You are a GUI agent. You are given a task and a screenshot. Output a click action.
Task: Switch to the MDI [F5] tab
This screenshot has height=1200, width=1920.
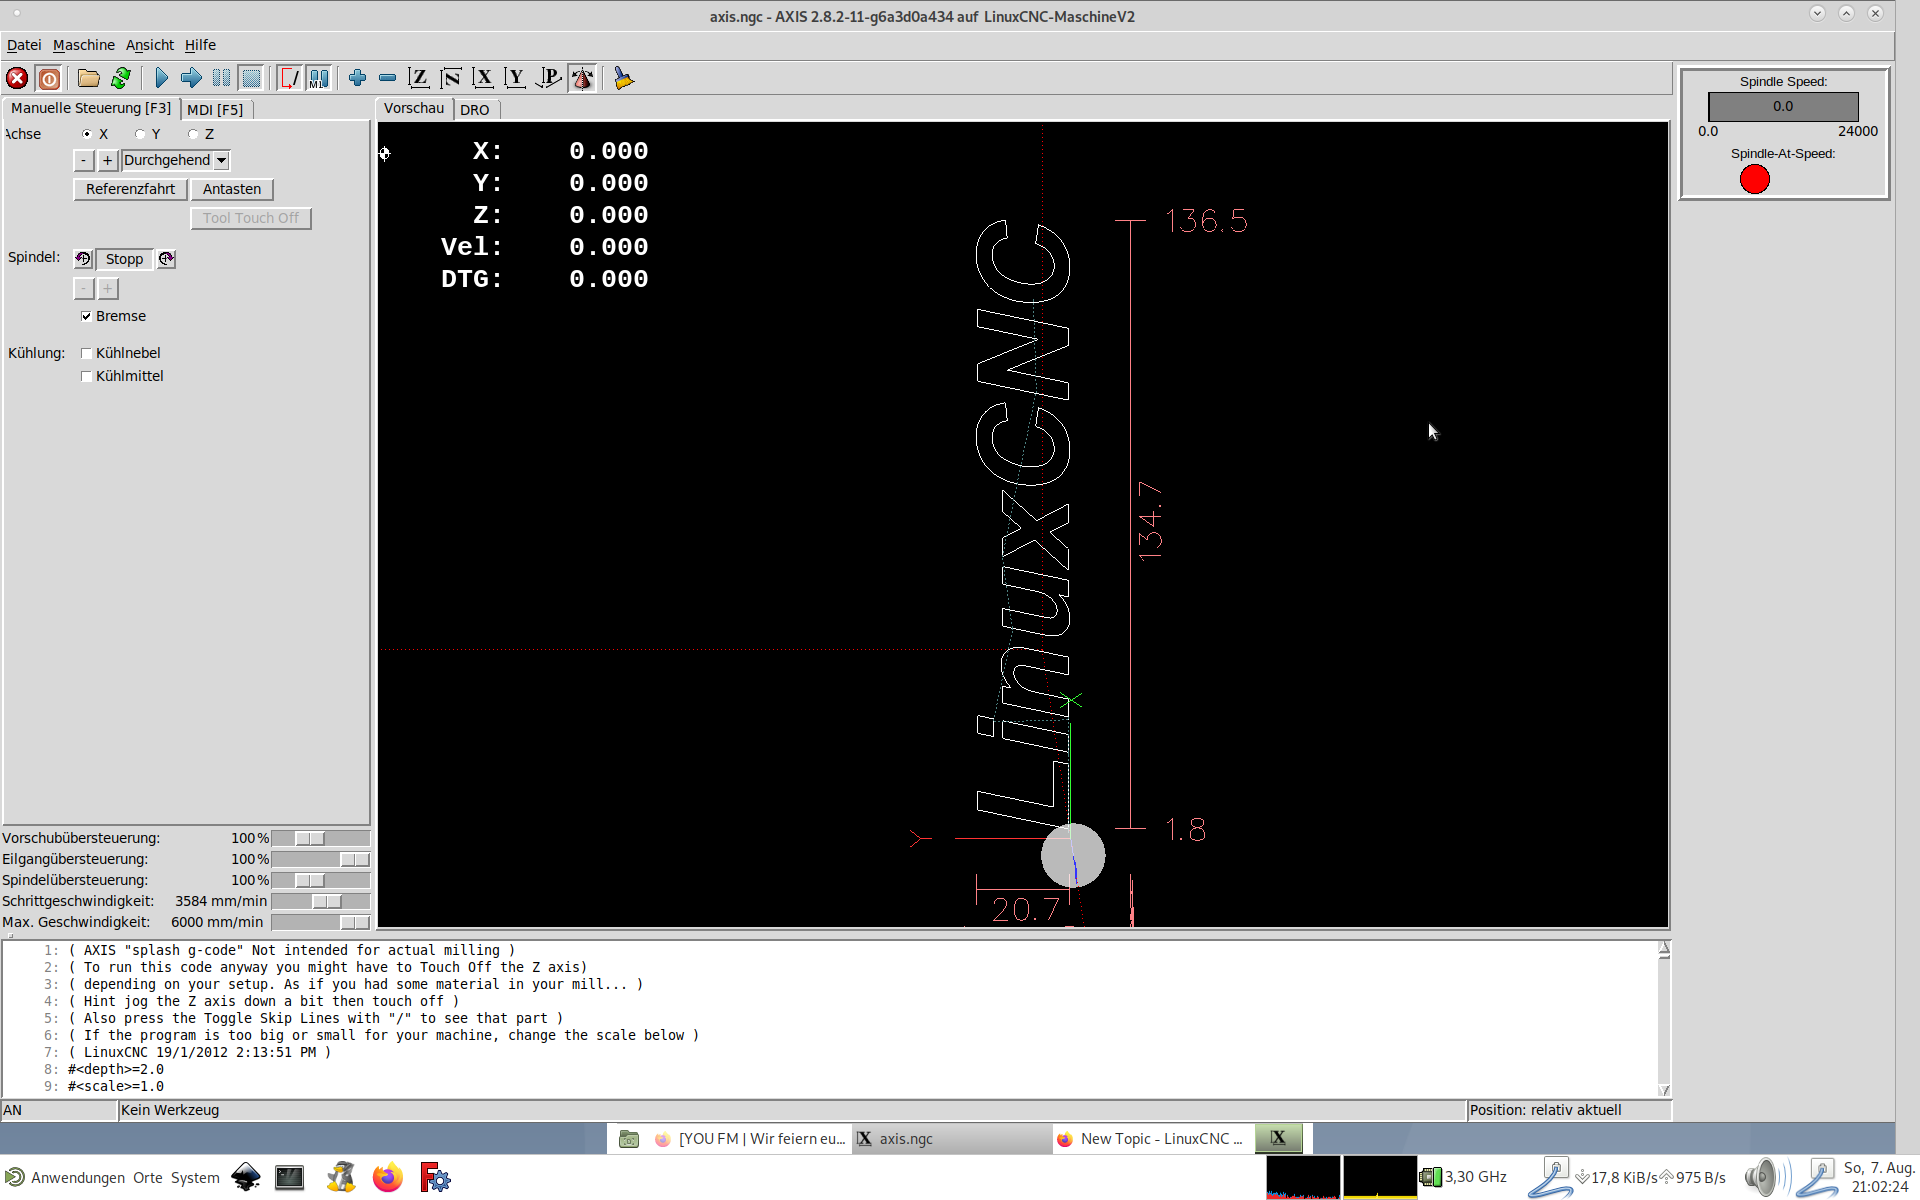pos(215,110)
